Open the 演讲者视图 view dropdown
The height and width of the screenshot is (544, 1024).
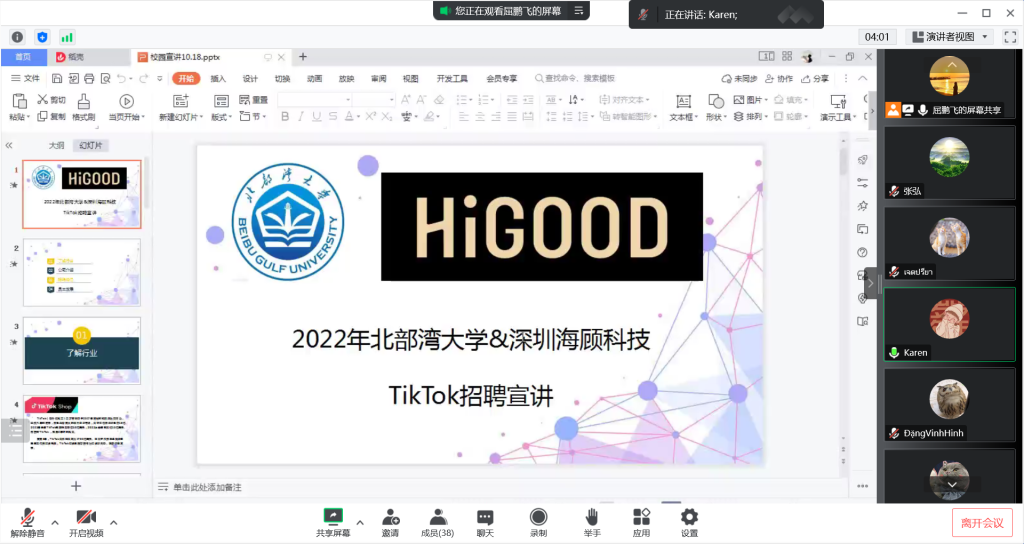(x=949, y=37)
